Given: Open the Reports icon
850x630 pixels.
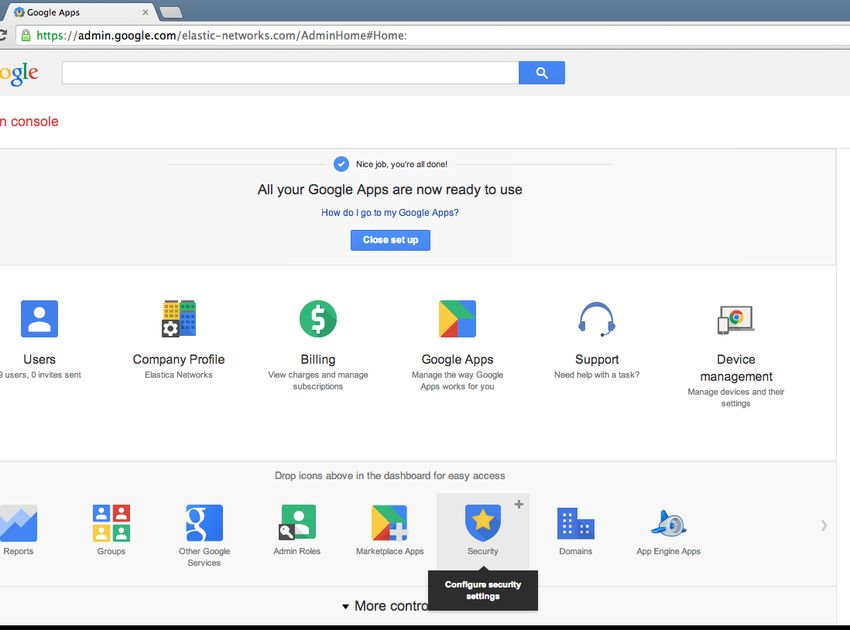Looking at the screenshot, I should point(18,523).
